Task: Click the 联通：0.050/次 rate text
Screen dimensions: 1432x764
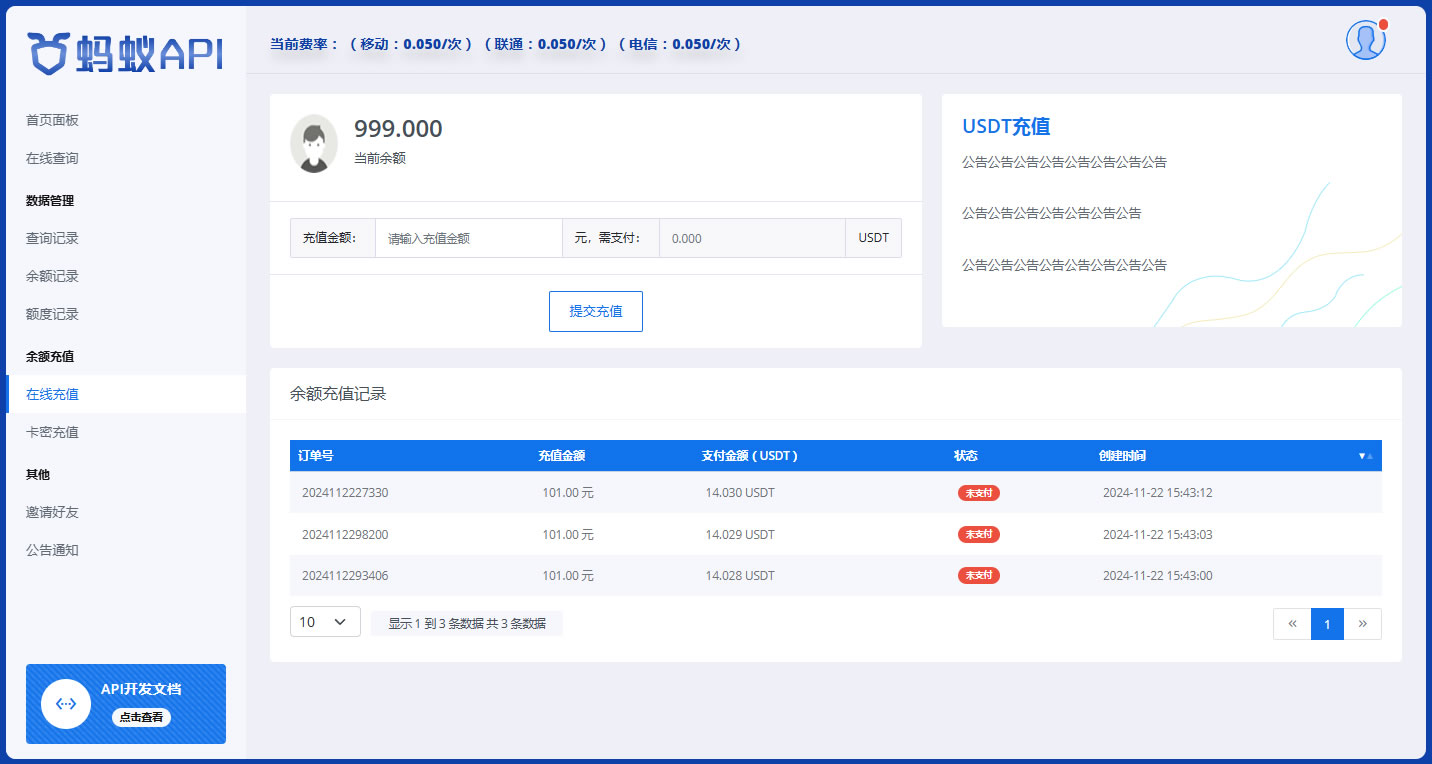Action: 545,44
